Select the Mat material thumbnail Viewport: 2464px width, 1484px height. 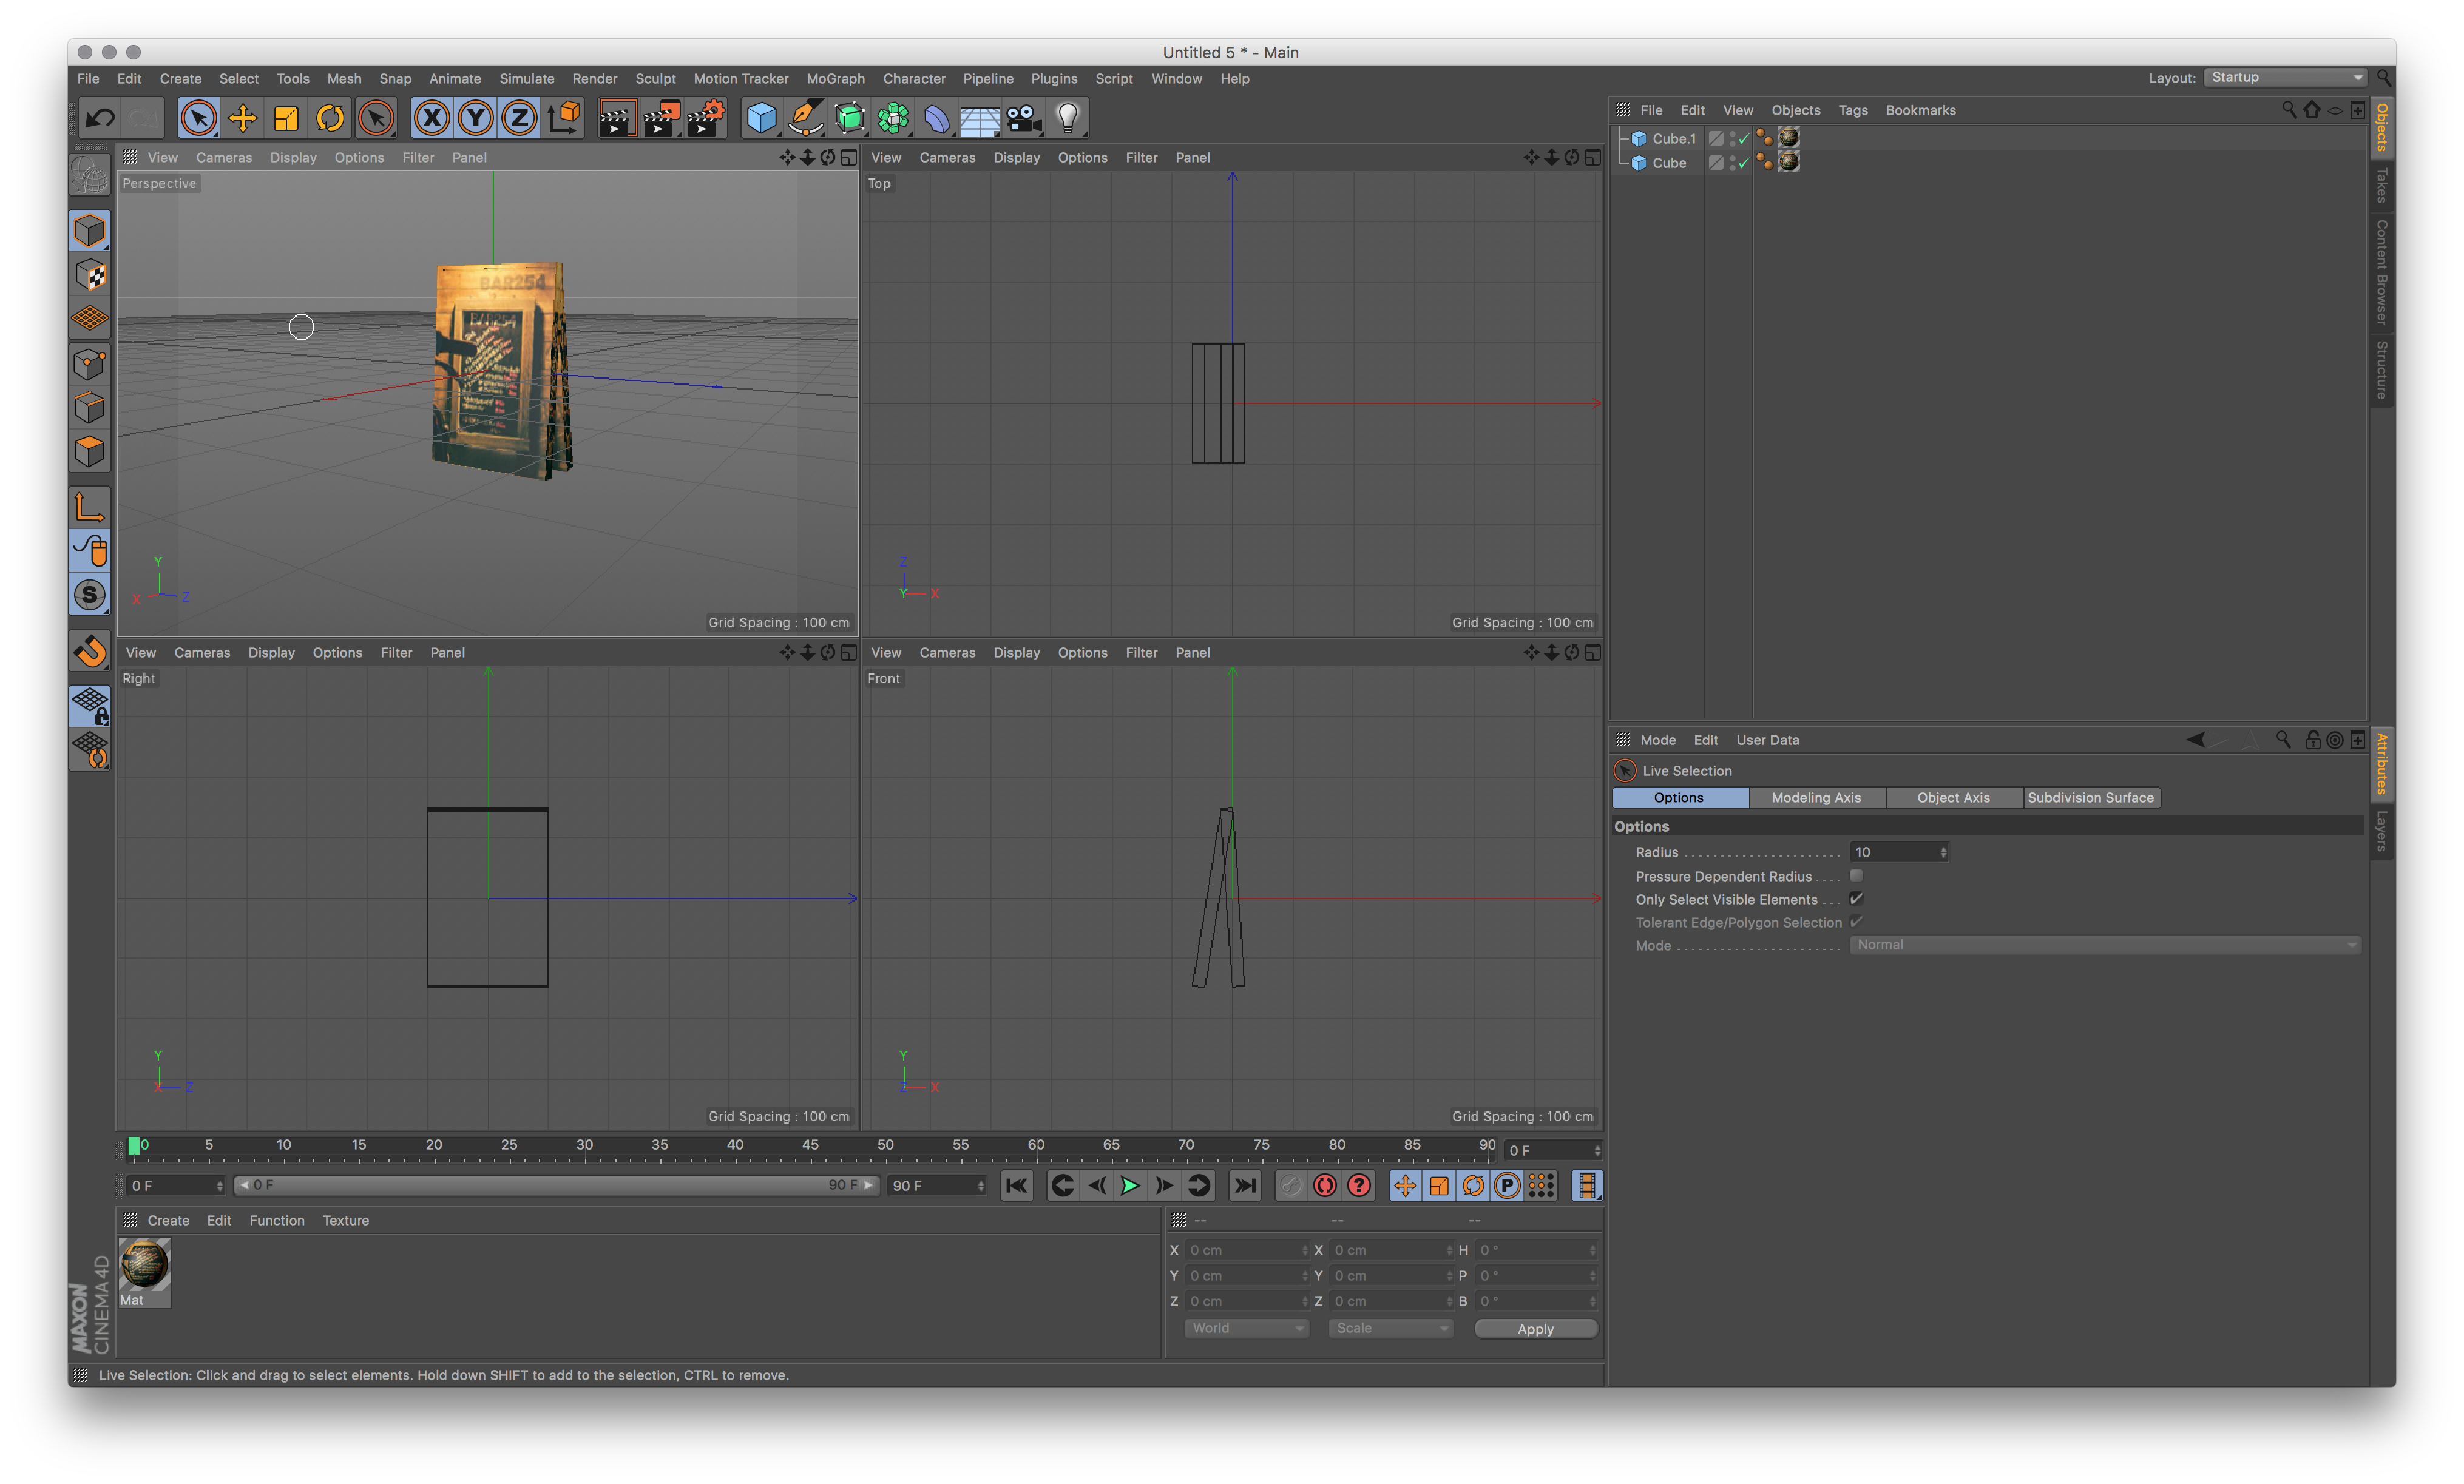pyautogui.click(x=144, y=1265)
